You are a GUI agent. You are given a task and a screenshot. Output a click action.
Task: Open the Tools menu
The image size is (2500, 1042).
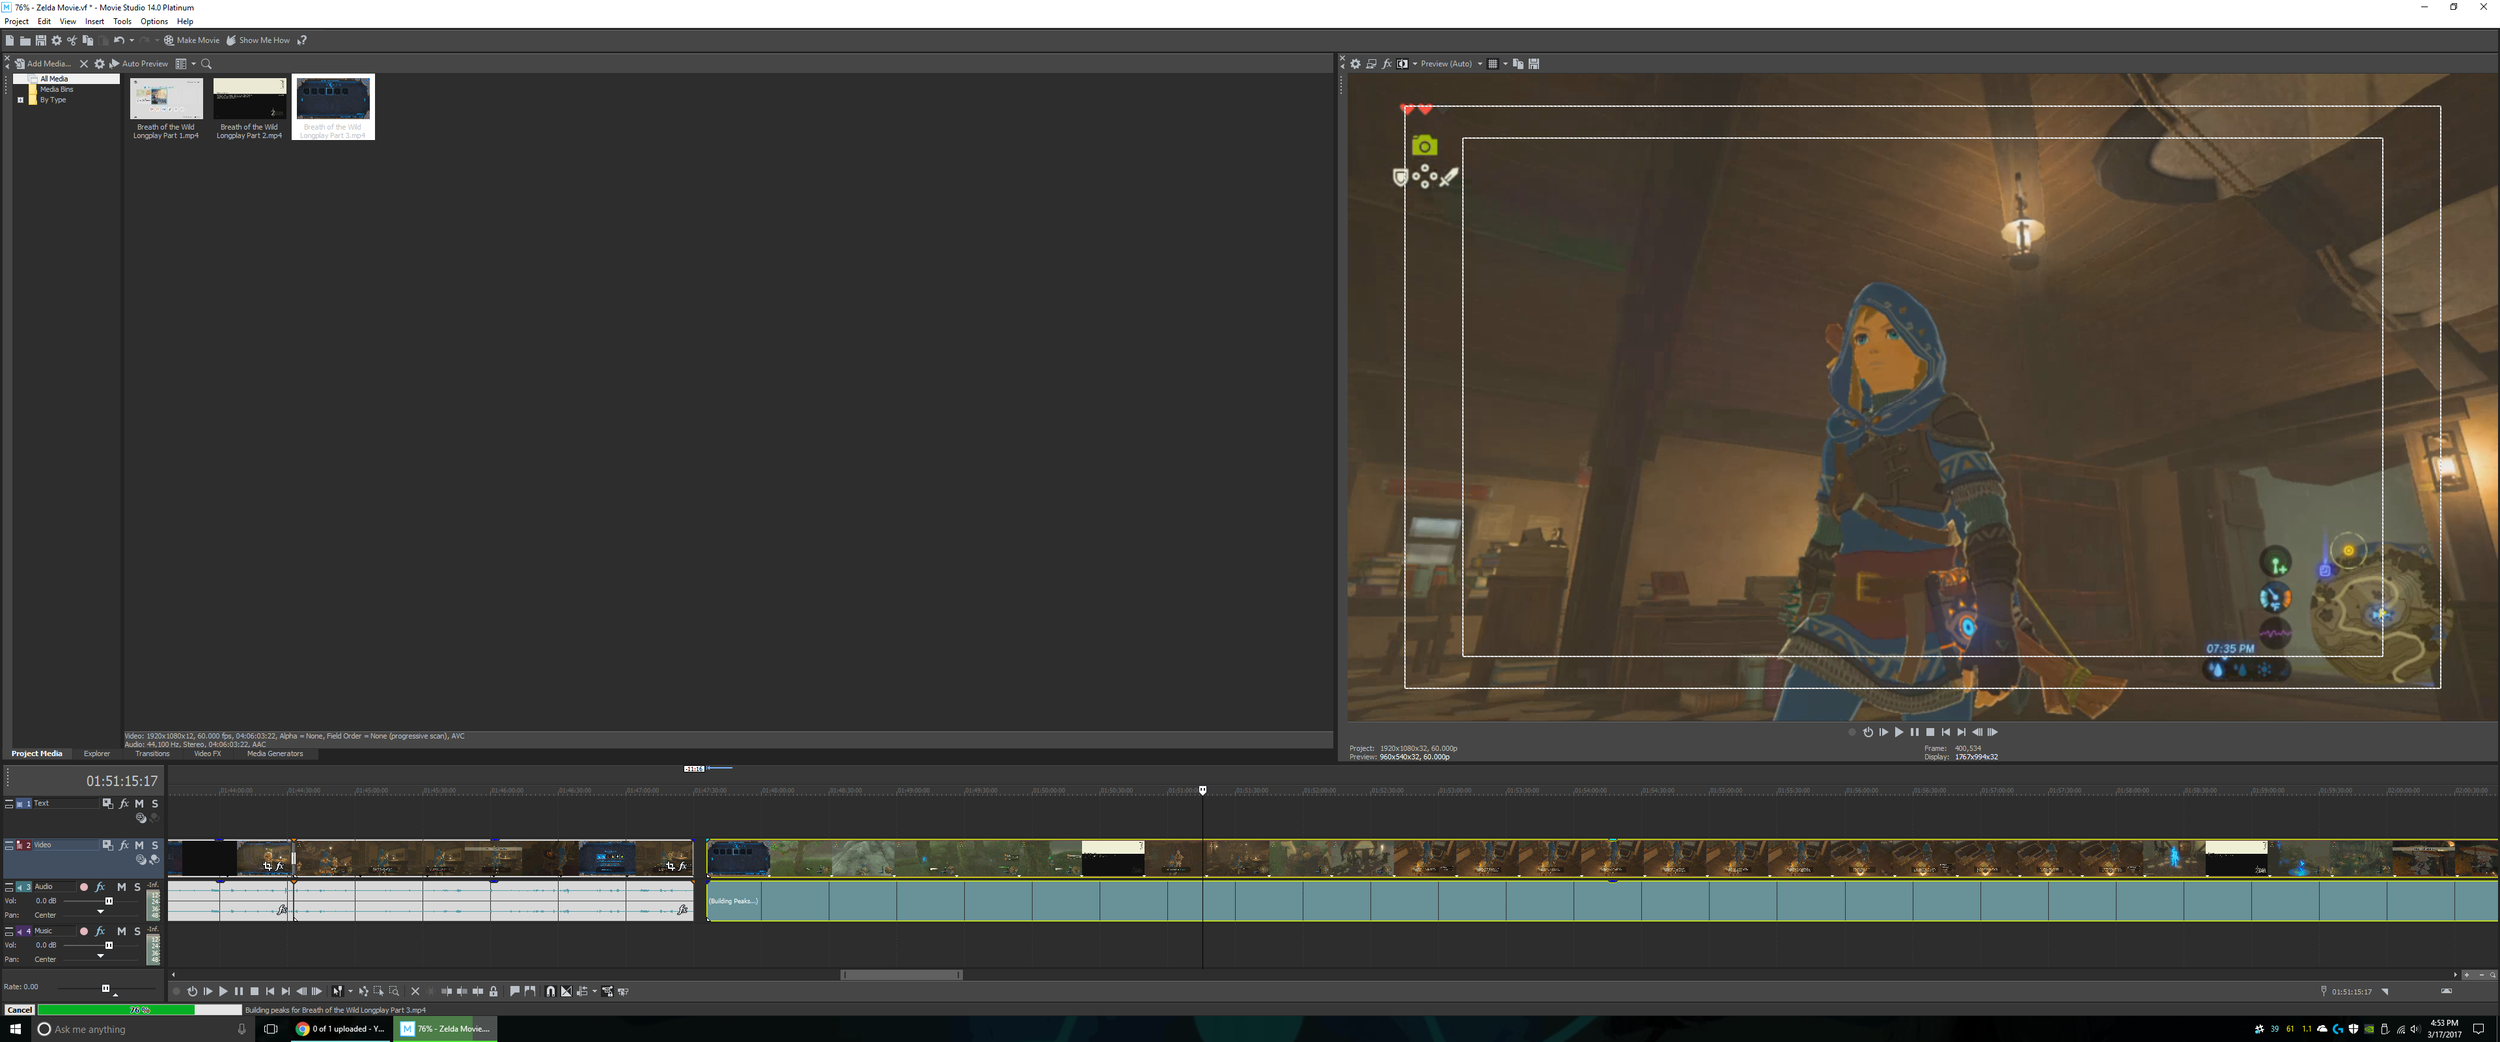point(122,21)
